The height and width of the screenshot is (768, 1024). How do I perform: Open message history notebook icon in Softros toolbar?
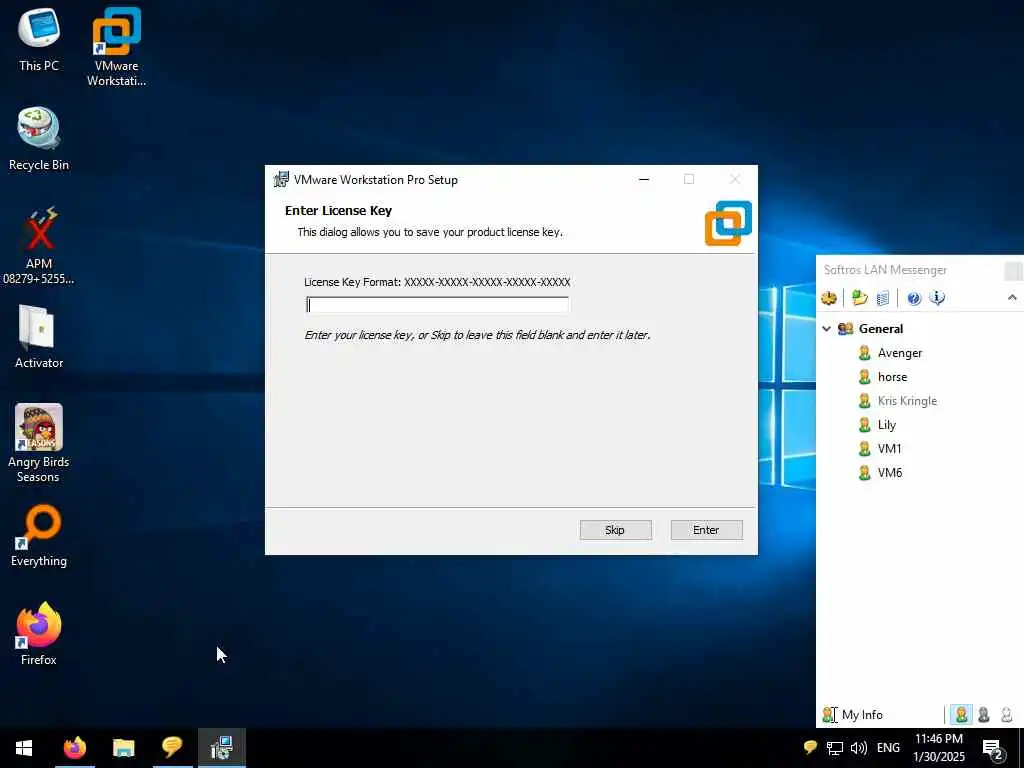(x=882, y=298)
